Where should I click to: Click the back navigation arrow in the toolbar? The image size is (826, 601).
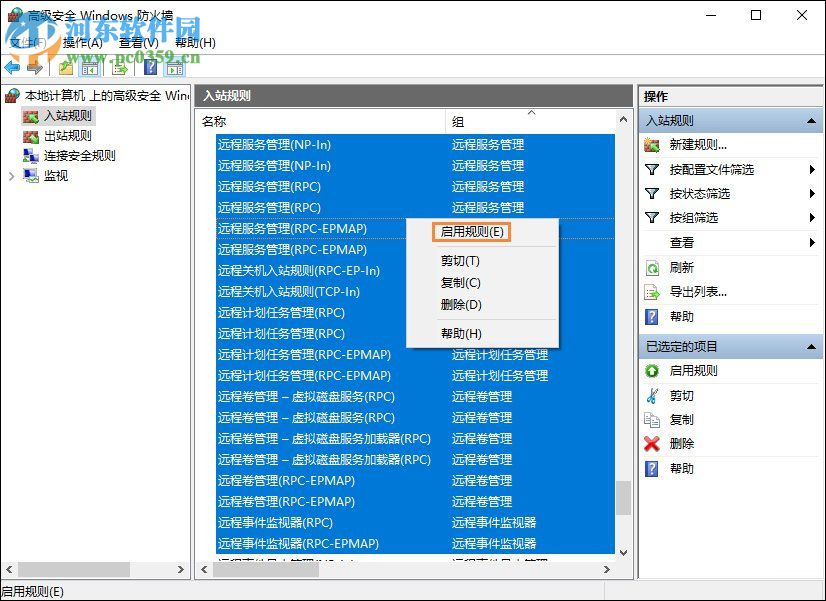[13, 68]
